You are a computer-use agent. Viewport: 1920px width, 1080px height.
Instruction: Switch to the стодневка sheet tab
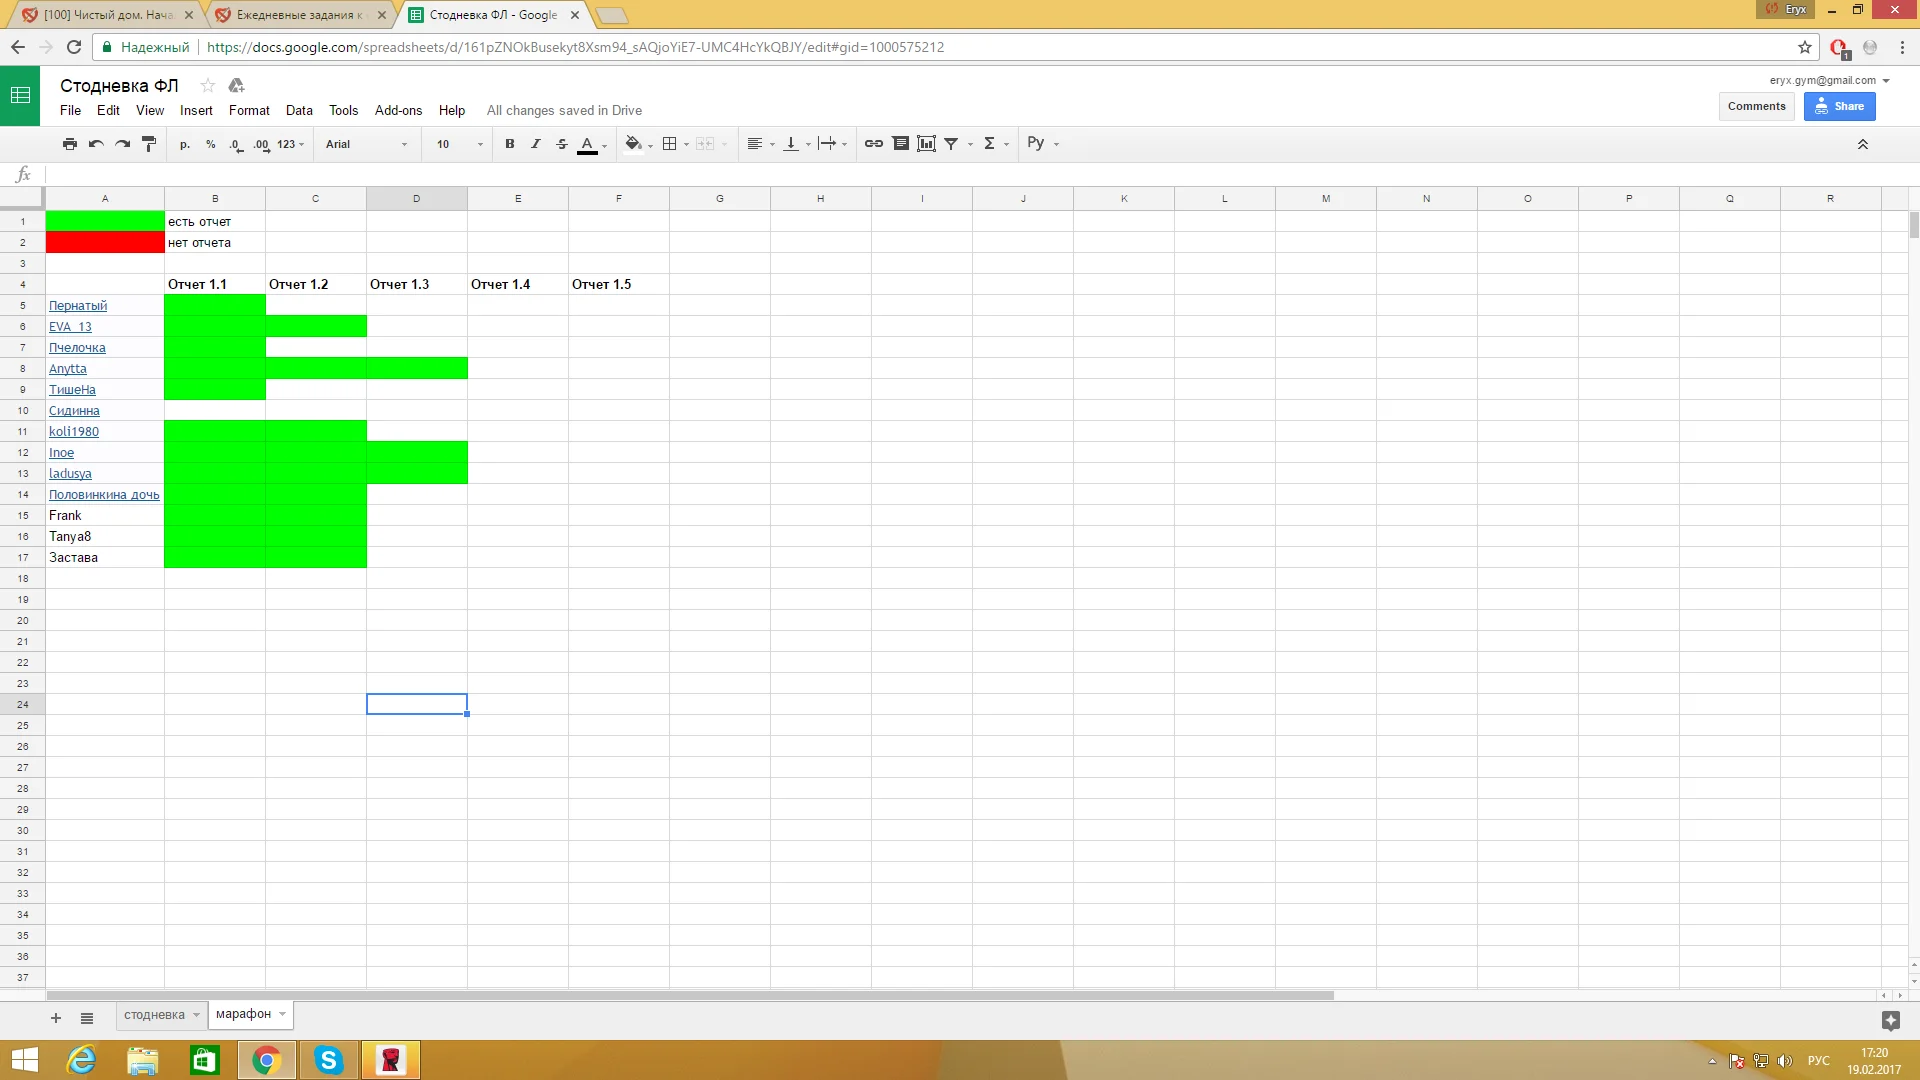pos(154,1015)
